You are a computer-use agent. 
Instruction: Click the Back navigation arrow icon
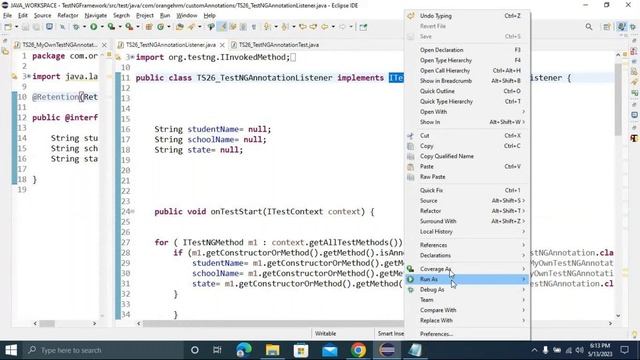click(324, 27)
